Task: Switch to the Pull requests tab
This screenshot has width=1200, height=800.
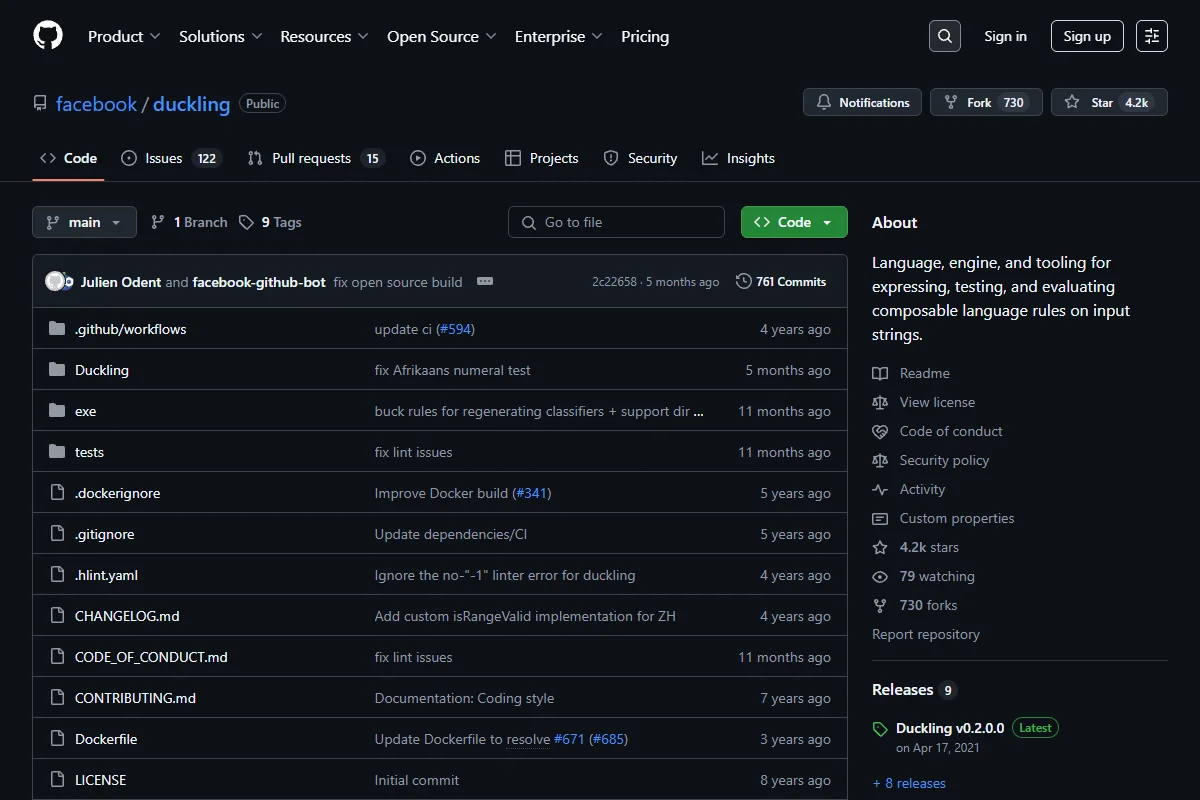Action: click(314, 158)
